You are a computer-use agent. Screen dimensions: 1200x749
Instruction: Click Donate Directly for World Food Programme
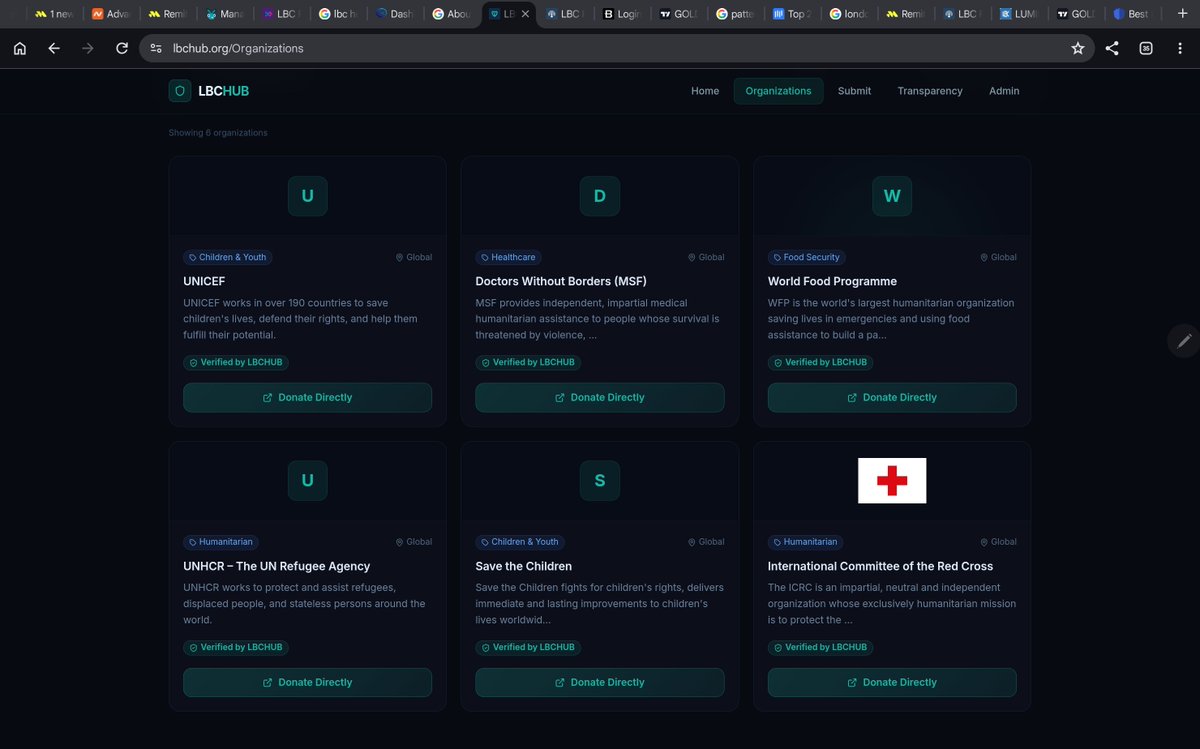coord(892,397)
